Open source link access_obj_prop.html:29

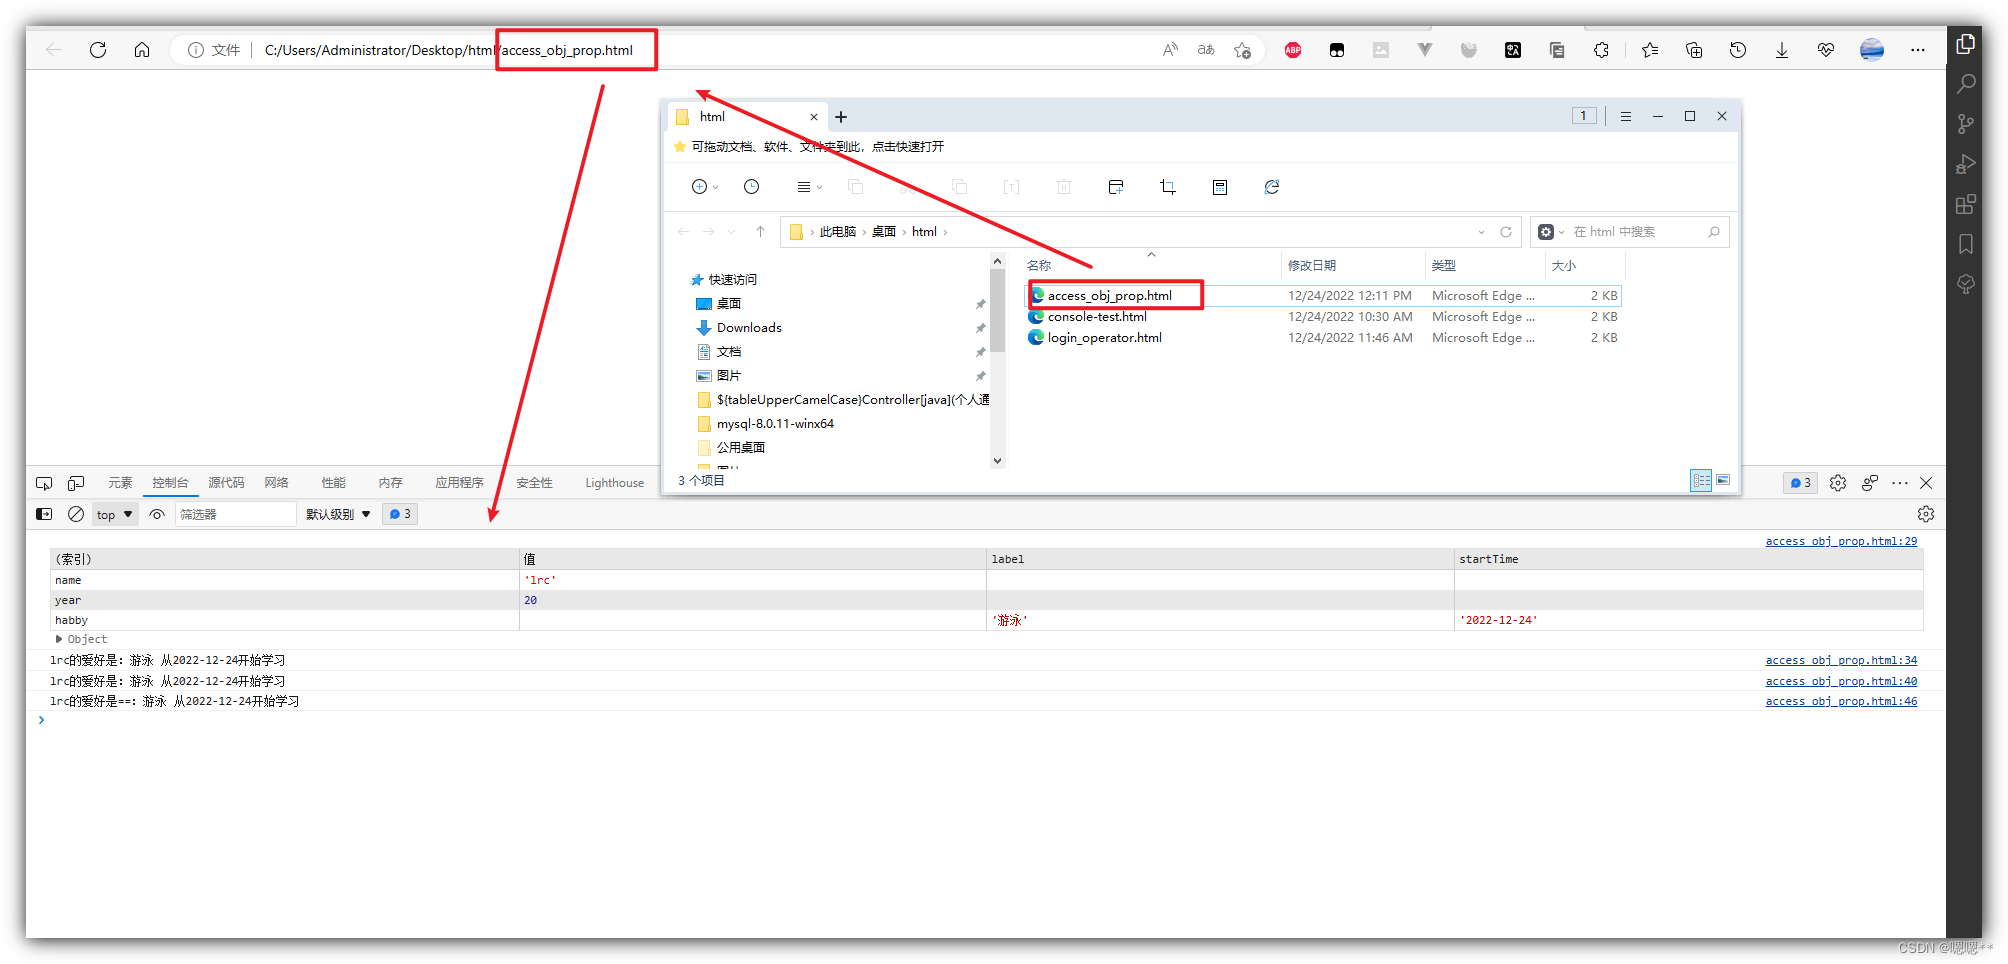coord(1841,541)
